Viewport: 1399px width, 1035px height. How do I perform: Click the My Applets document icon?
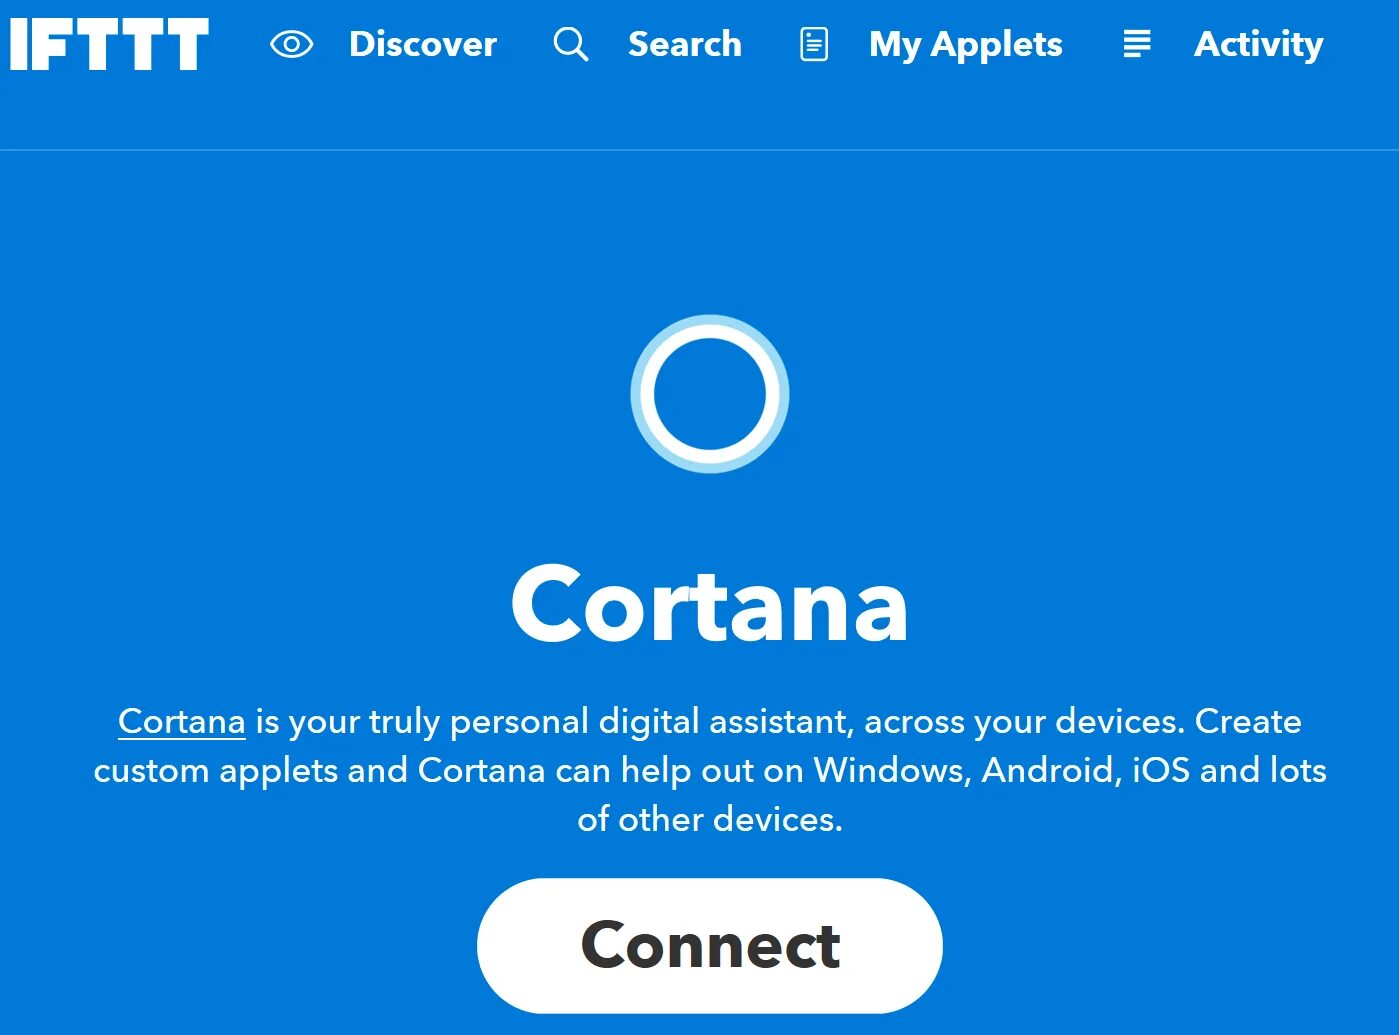click(x=814, y=44)
